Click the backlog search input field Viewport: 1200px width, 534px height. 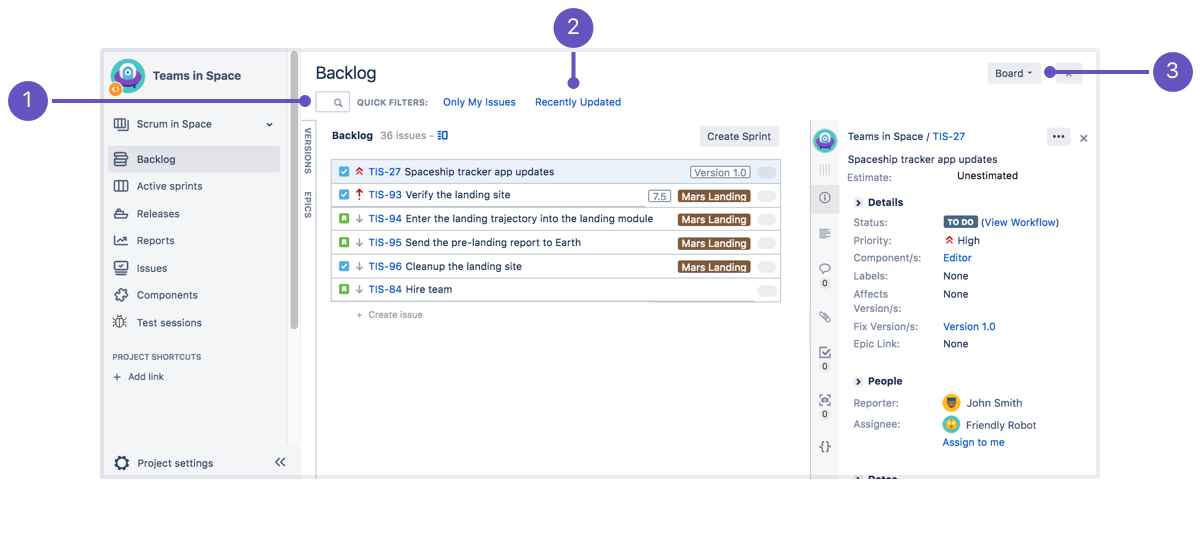(x=332, y=102)
